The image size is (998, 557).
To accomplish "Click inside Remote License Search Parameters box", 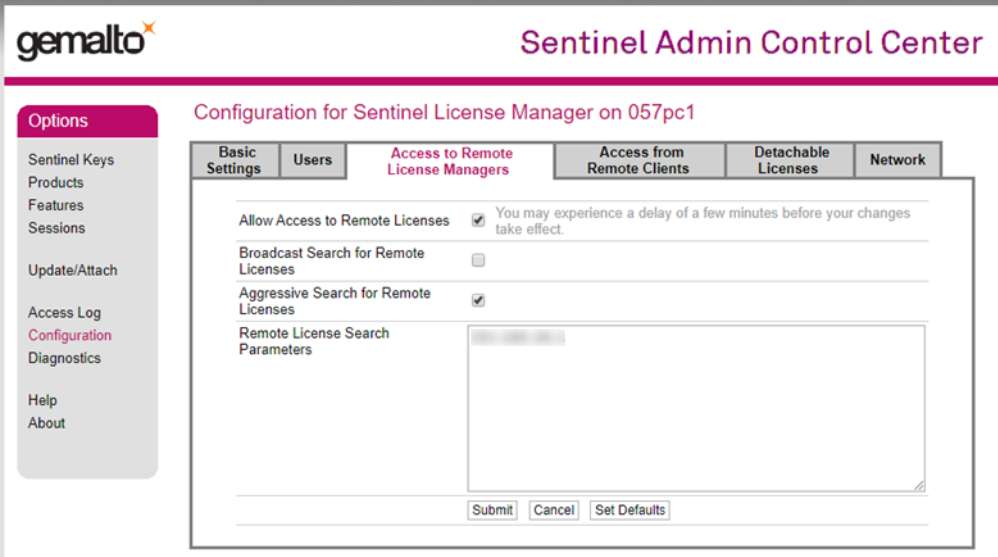I will tap(696, 409).
